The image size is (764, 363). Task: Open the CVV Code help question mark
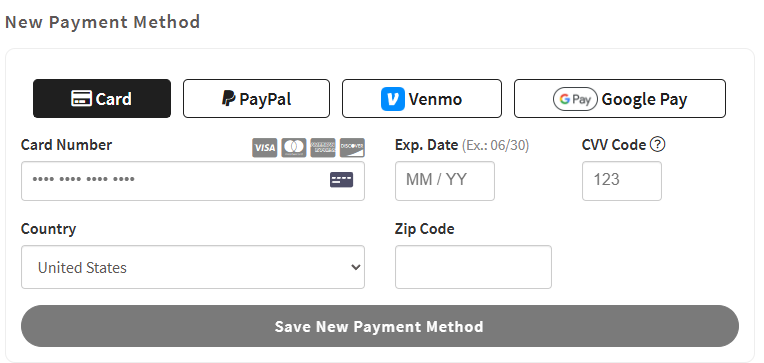[658, 144]
